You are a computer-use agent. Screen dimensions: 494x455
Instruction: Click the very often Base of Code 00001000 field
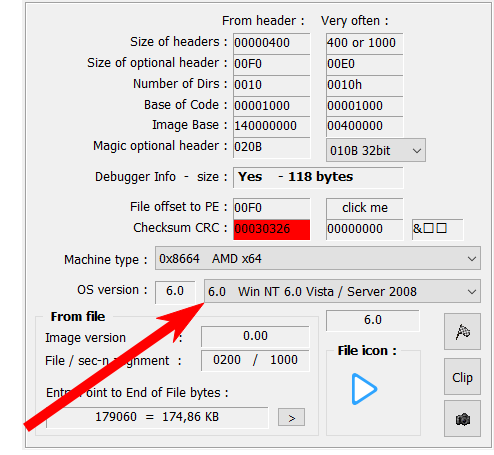coord(365,106)
